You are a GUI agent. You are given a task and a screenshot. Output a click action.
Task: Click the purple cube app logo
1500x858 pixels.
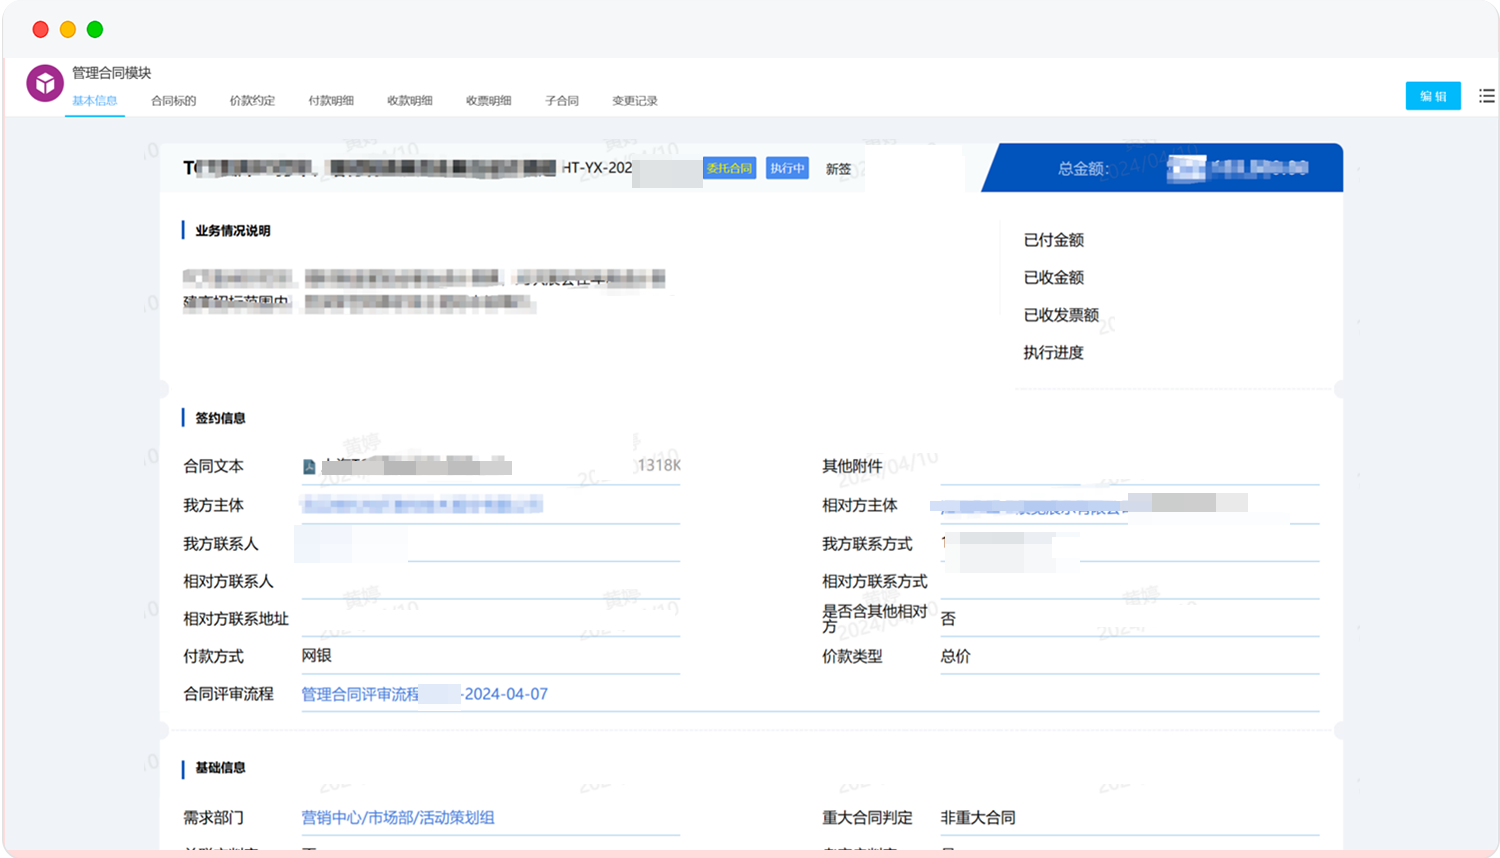click(45, 84)
